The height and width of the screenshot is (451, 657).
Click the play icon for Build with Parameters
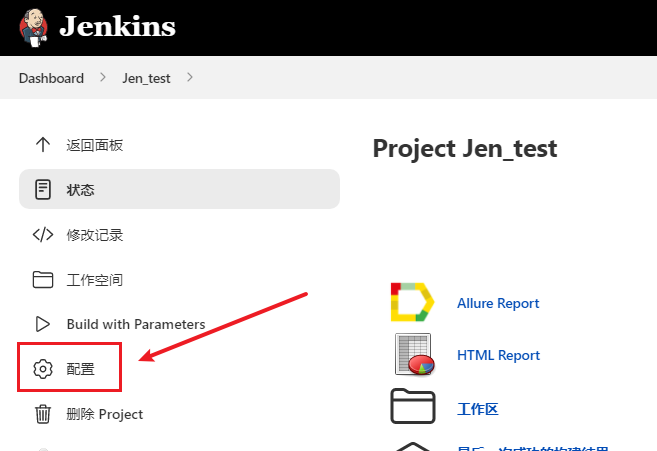coord(43,324)
